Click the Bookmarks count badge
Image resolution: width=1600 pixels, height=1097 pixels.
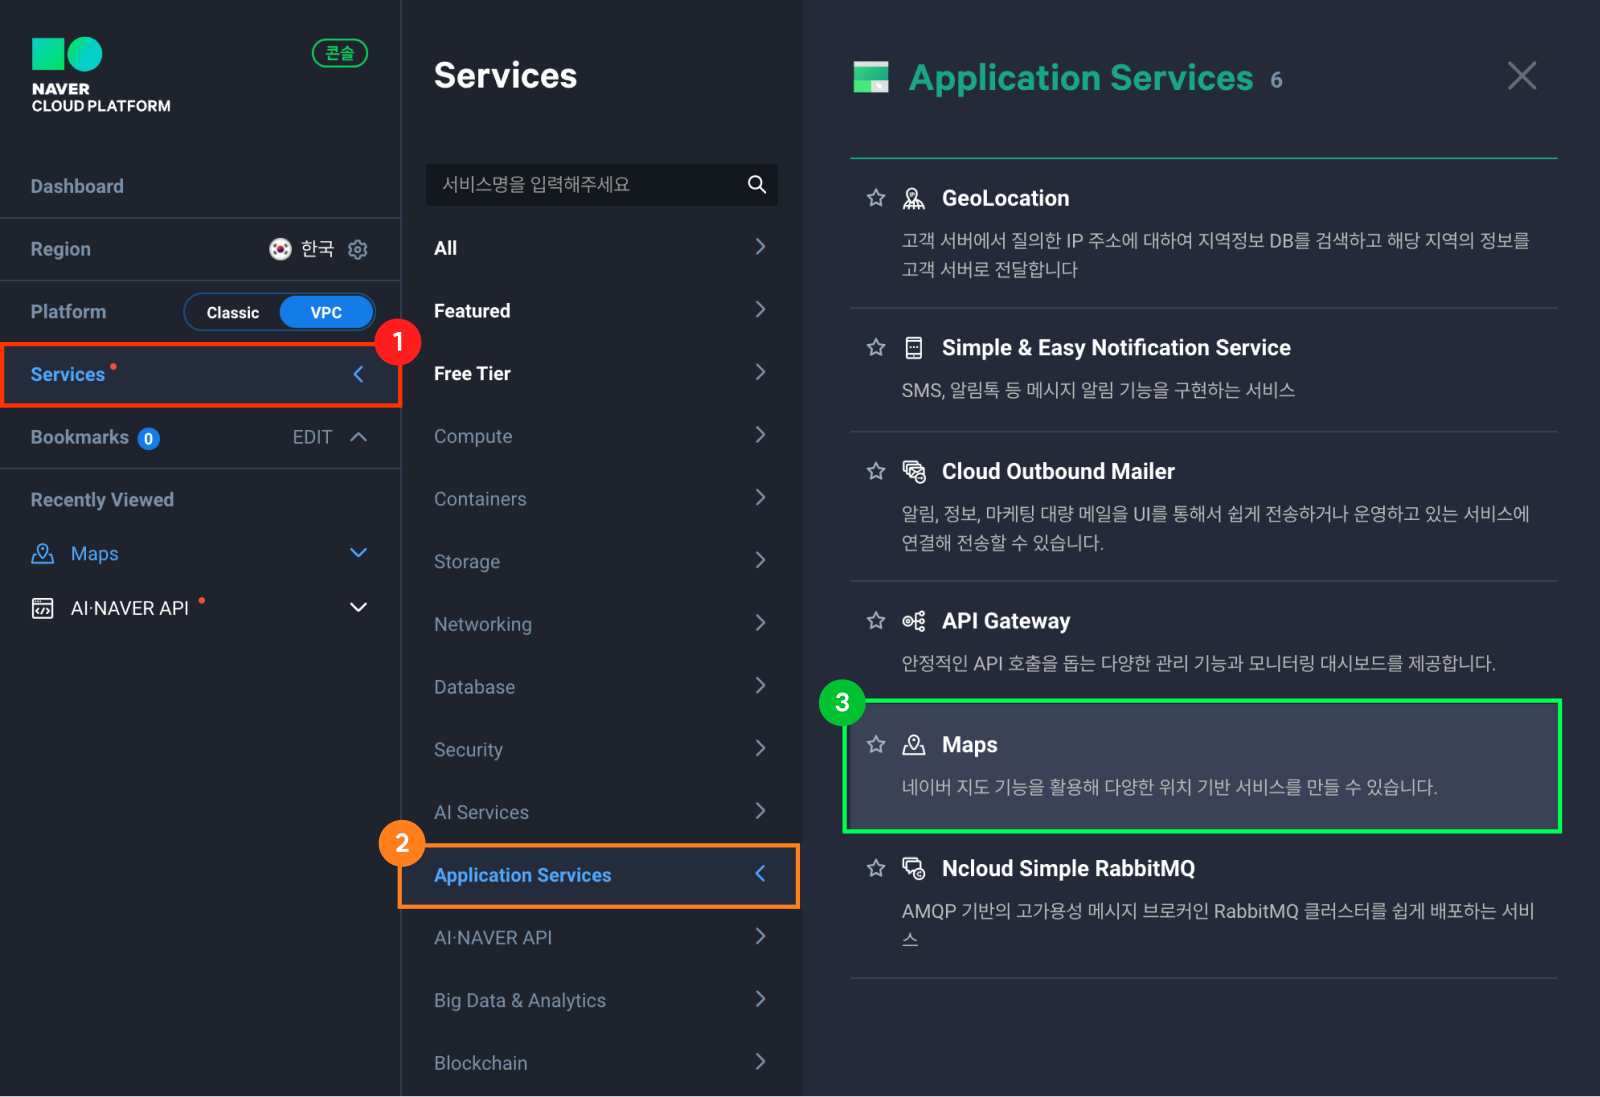click(148, 438)
